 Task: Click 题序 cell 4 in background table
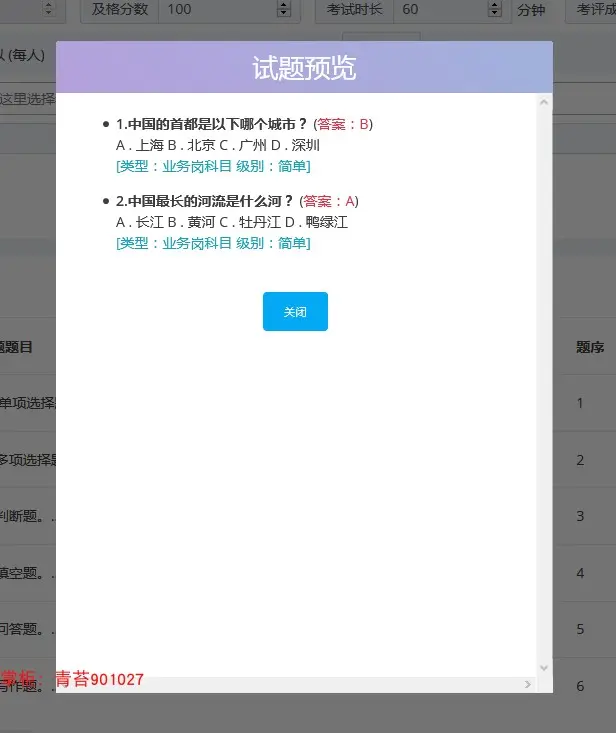click(x=580, y=573)
